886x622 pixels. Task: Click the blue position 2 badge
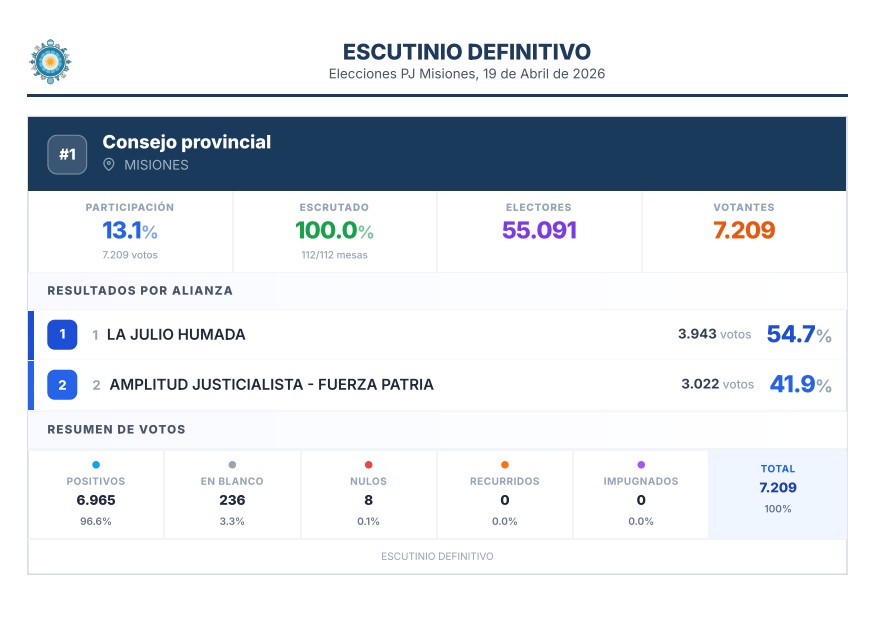(x=62, y=385)
